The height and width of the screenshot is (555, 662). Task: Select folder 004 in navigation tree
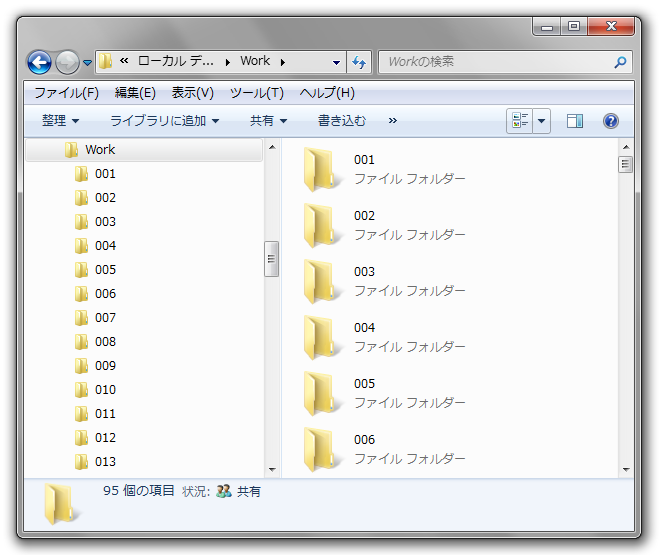[x=95, y=246]
